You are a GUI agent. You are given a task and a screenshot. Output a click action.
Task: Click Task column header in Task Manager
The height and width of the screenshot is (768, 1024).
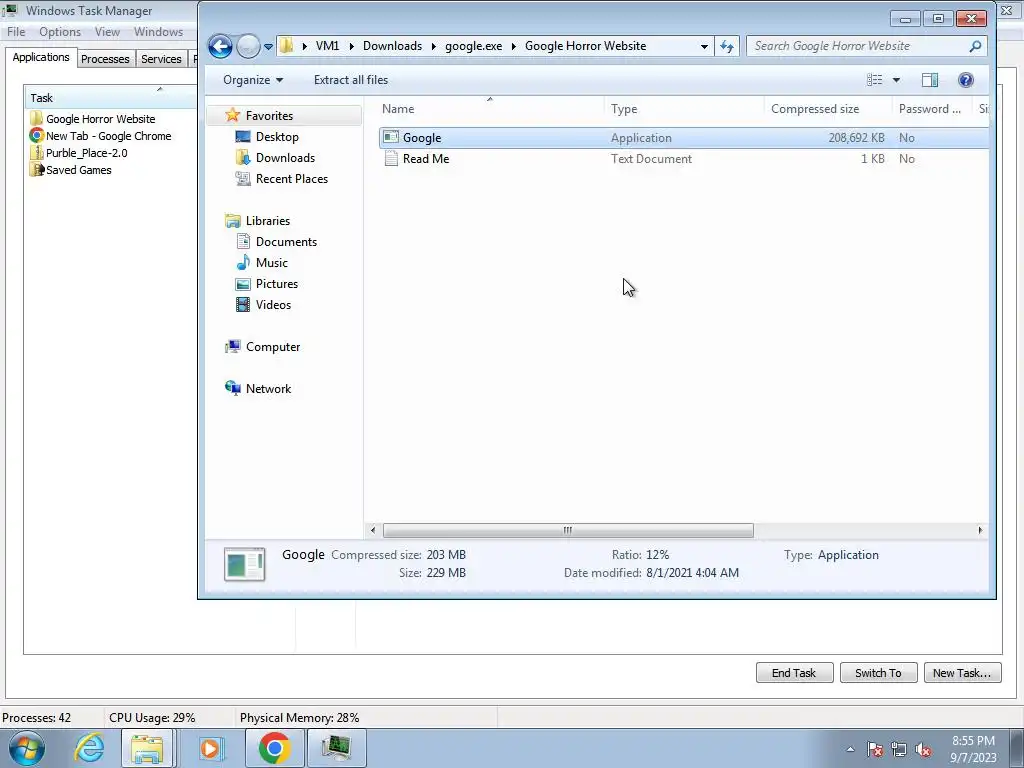[110, 97]
